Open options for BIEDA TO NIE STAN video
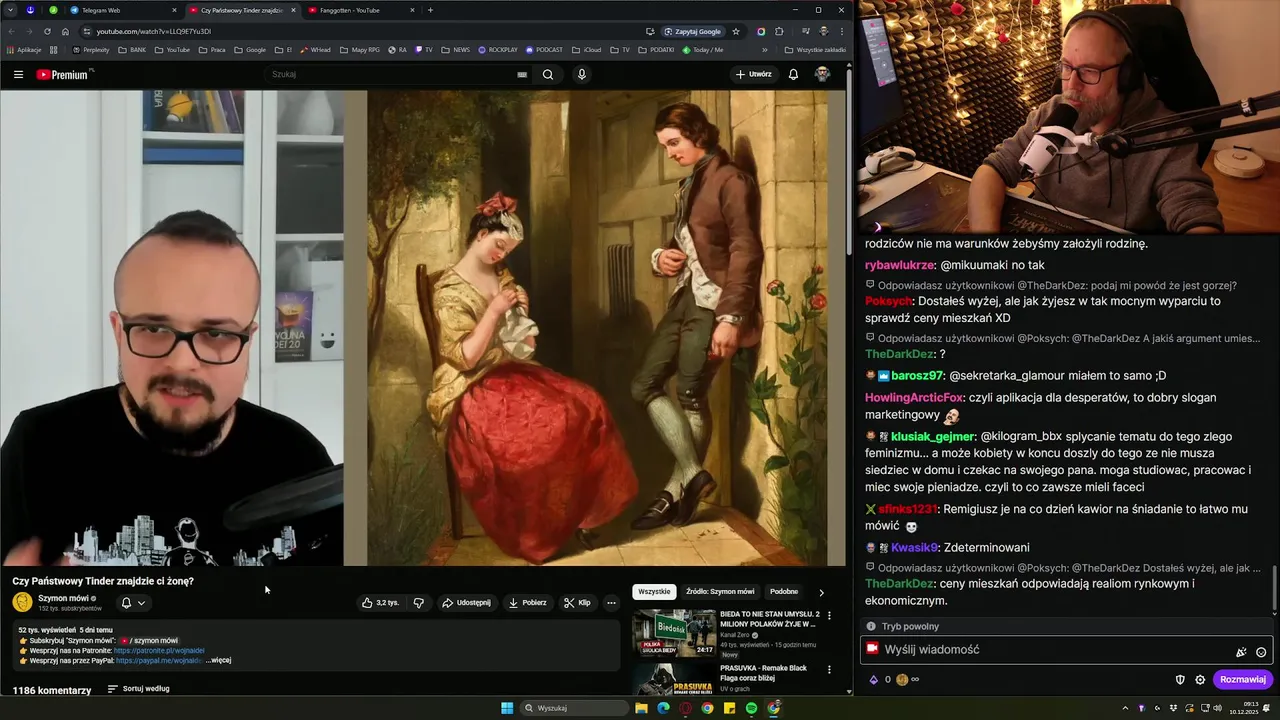1280x720 pixels. tap(829, 616)
